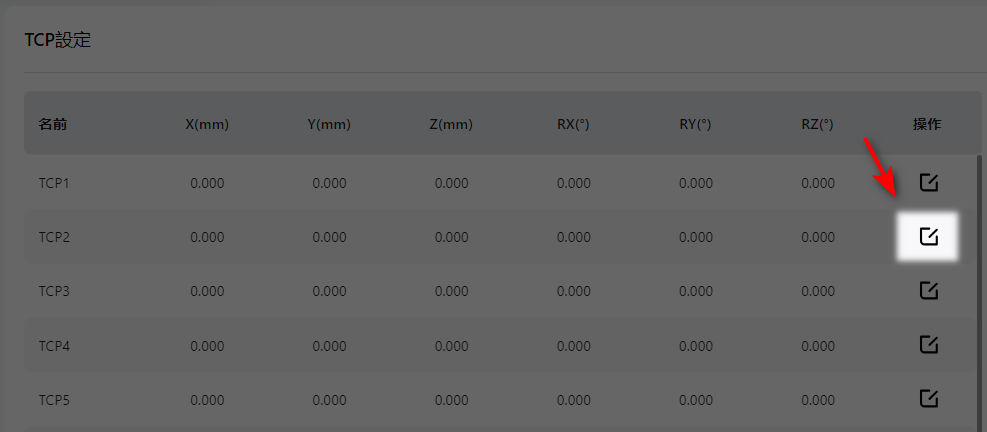The image size is (987, 432).
Task: Select the TCP5 row name
Action: (54, 401)
